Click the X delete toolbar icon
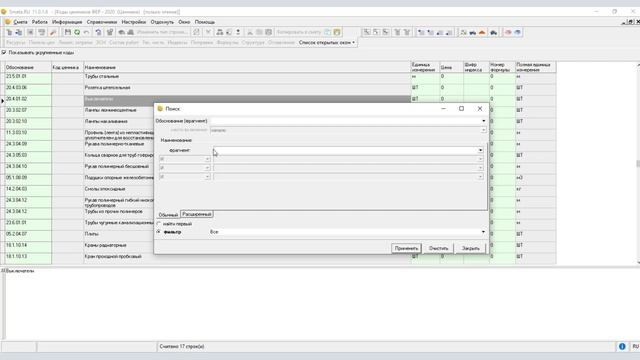640x360 pixels. [x=208, y=32]
